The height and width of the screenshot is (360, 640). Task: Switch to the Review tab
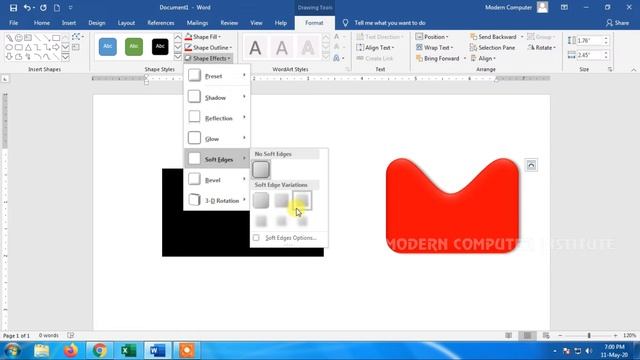(x=229, y=23)
